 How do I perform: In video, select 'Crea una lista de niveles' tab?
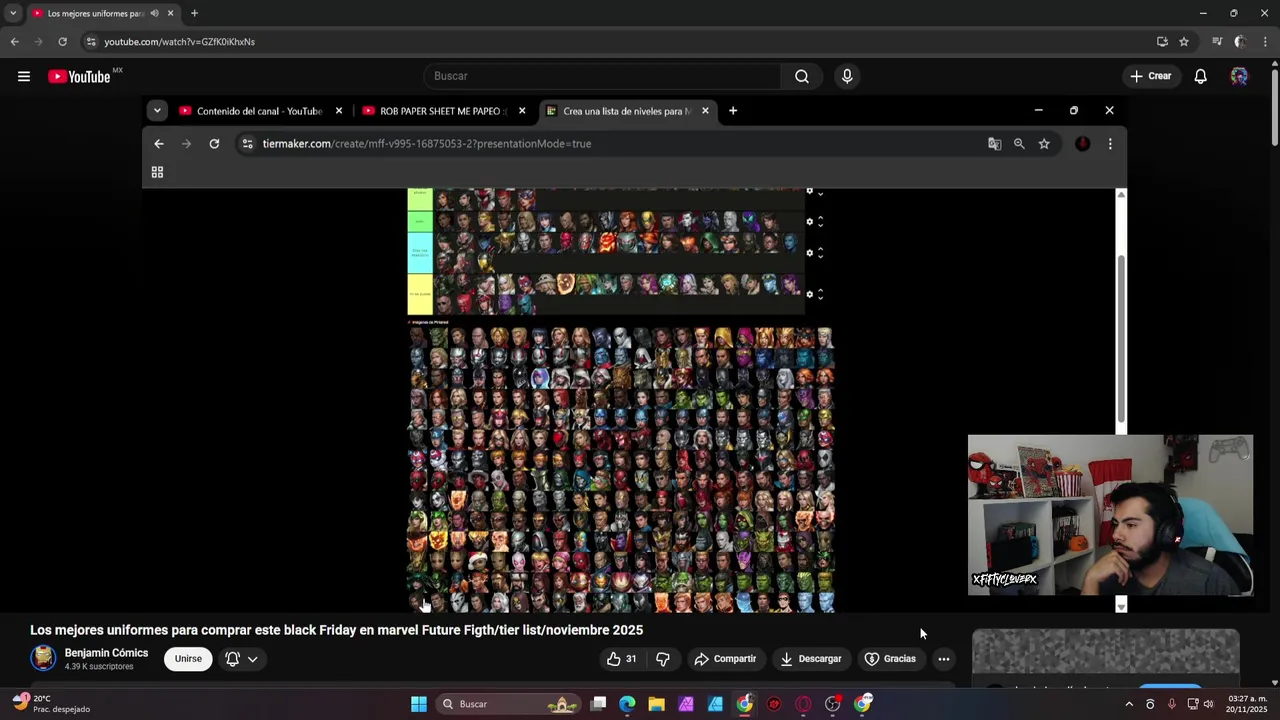[627, 111]
